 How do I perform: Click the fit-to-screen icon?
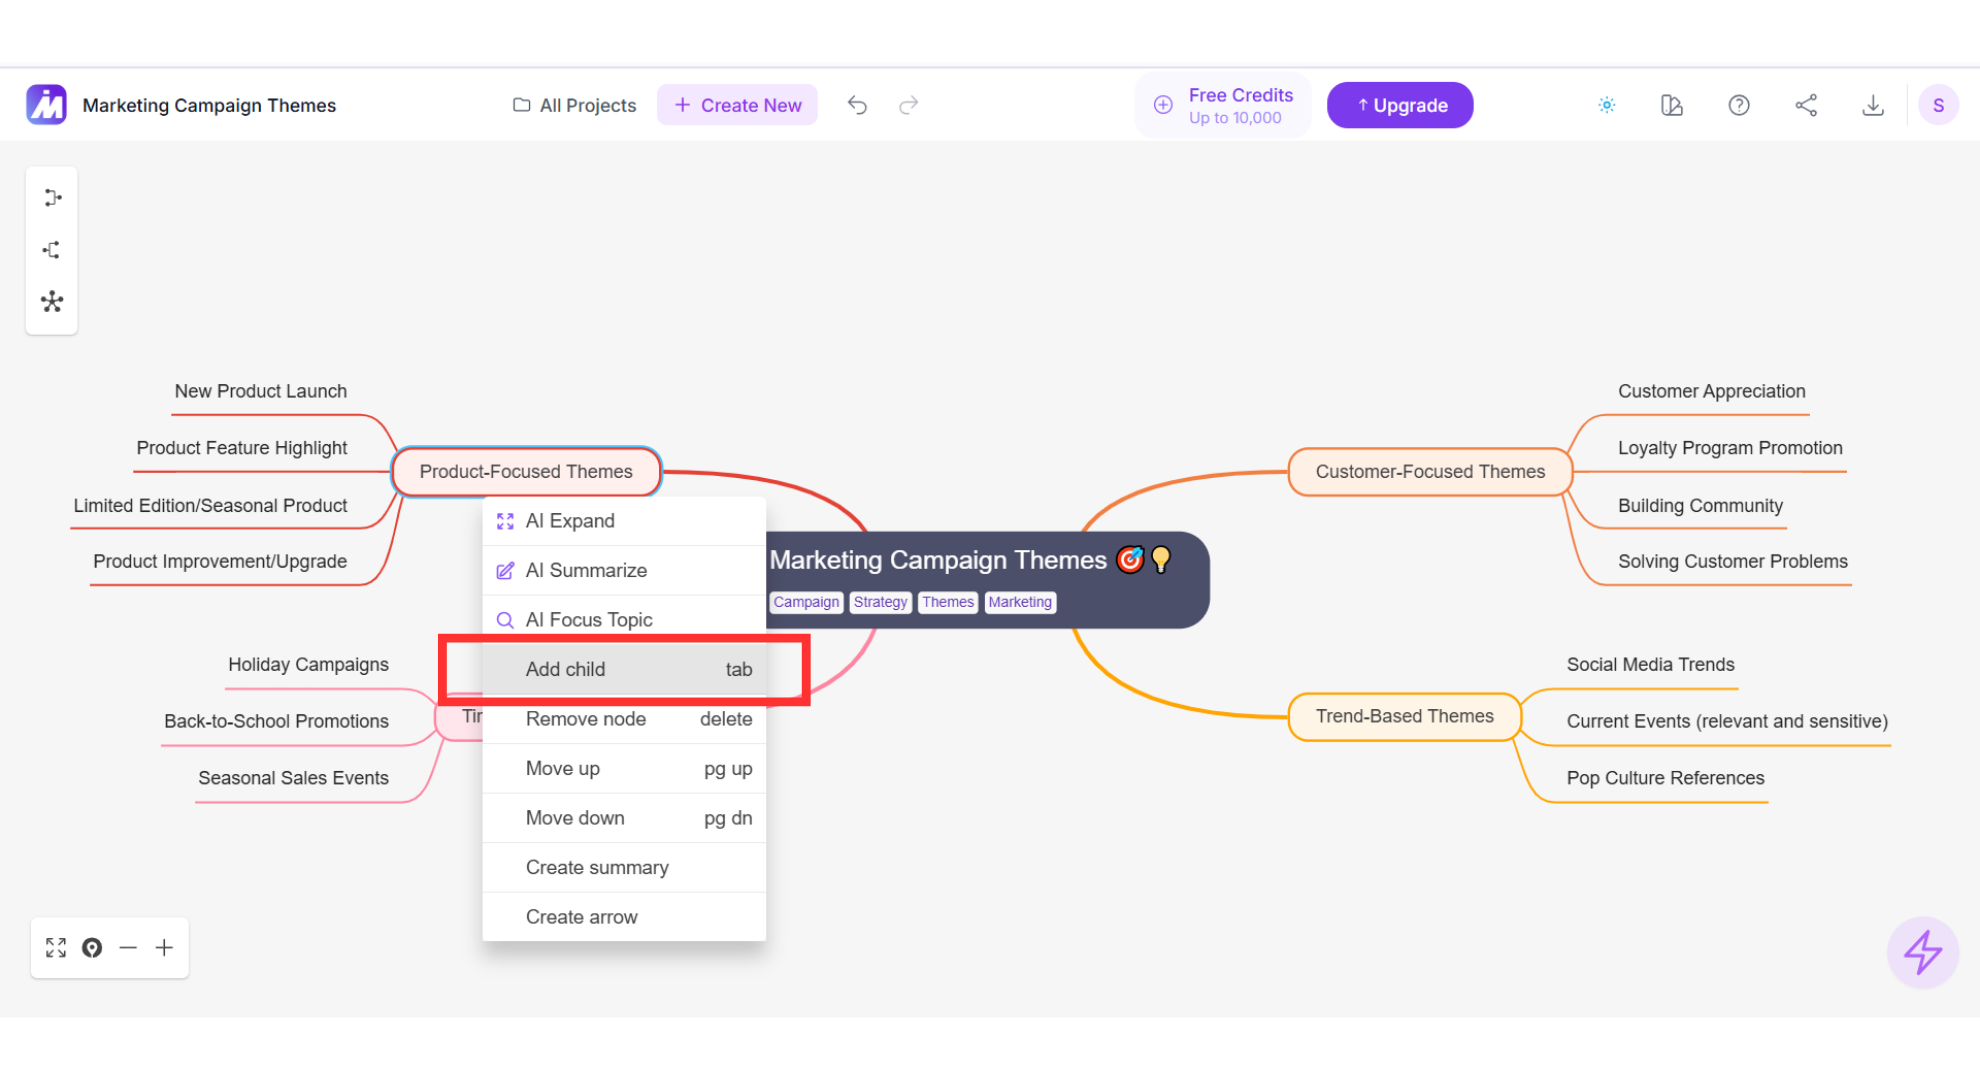tap(56, 948)
